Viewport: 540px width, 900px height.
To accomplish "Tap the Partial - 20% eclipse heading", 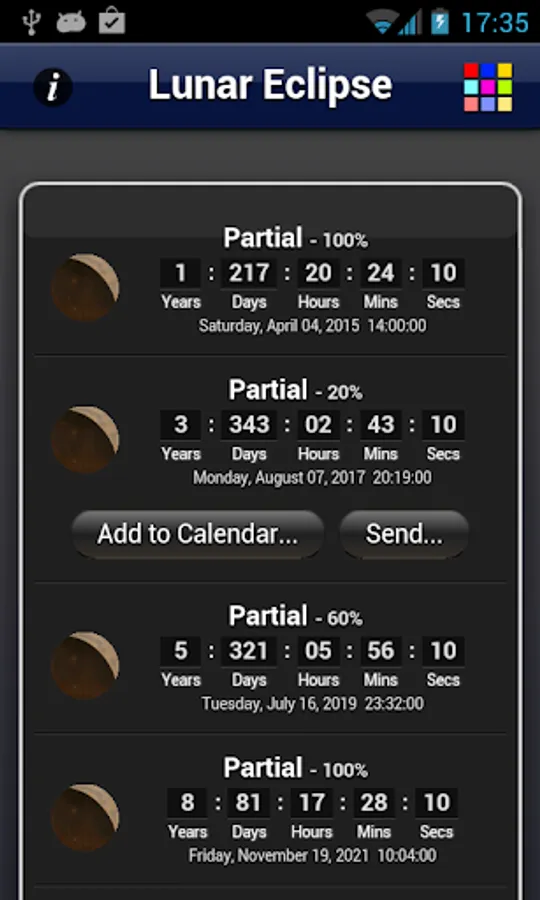I will tap(296, 390).
